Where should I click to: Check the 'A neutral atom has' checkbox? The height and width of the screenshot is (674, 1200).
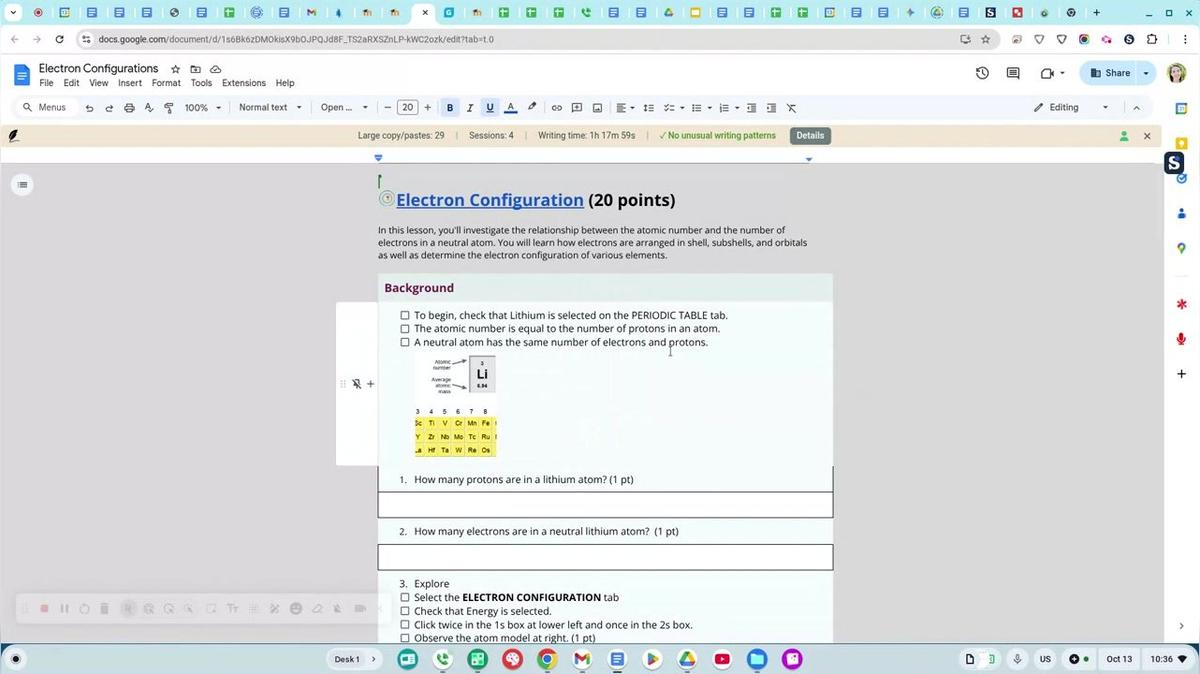(x=405, y=343)
